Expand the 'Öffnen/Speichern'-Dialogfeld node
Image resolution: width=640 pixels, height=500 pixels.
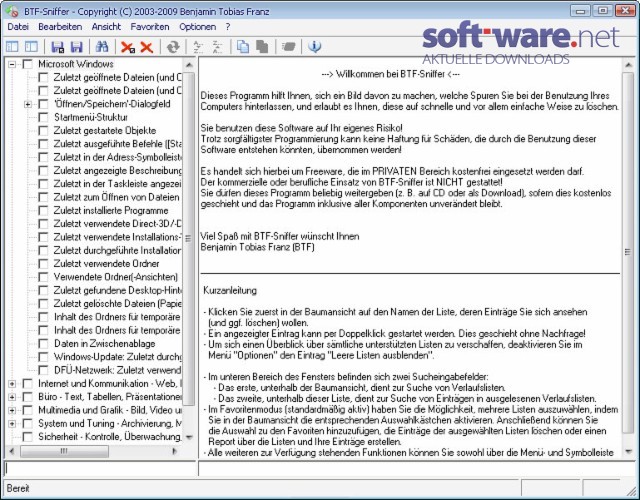point(28,104)
